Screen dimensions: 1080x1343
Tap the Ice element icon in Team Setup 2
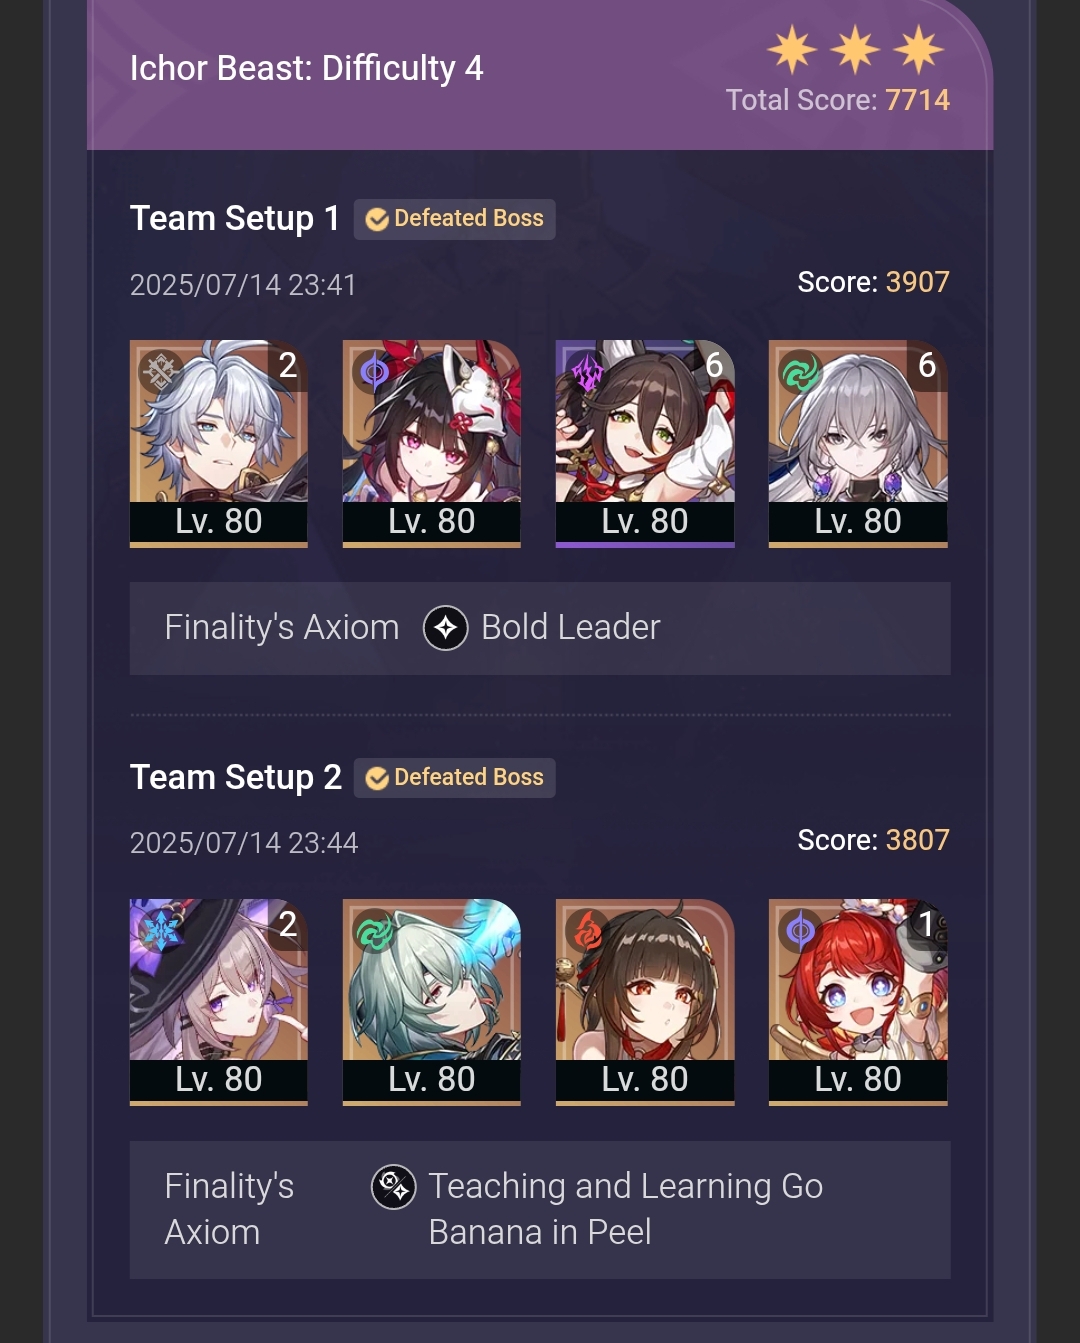click(x=160, y=931)
